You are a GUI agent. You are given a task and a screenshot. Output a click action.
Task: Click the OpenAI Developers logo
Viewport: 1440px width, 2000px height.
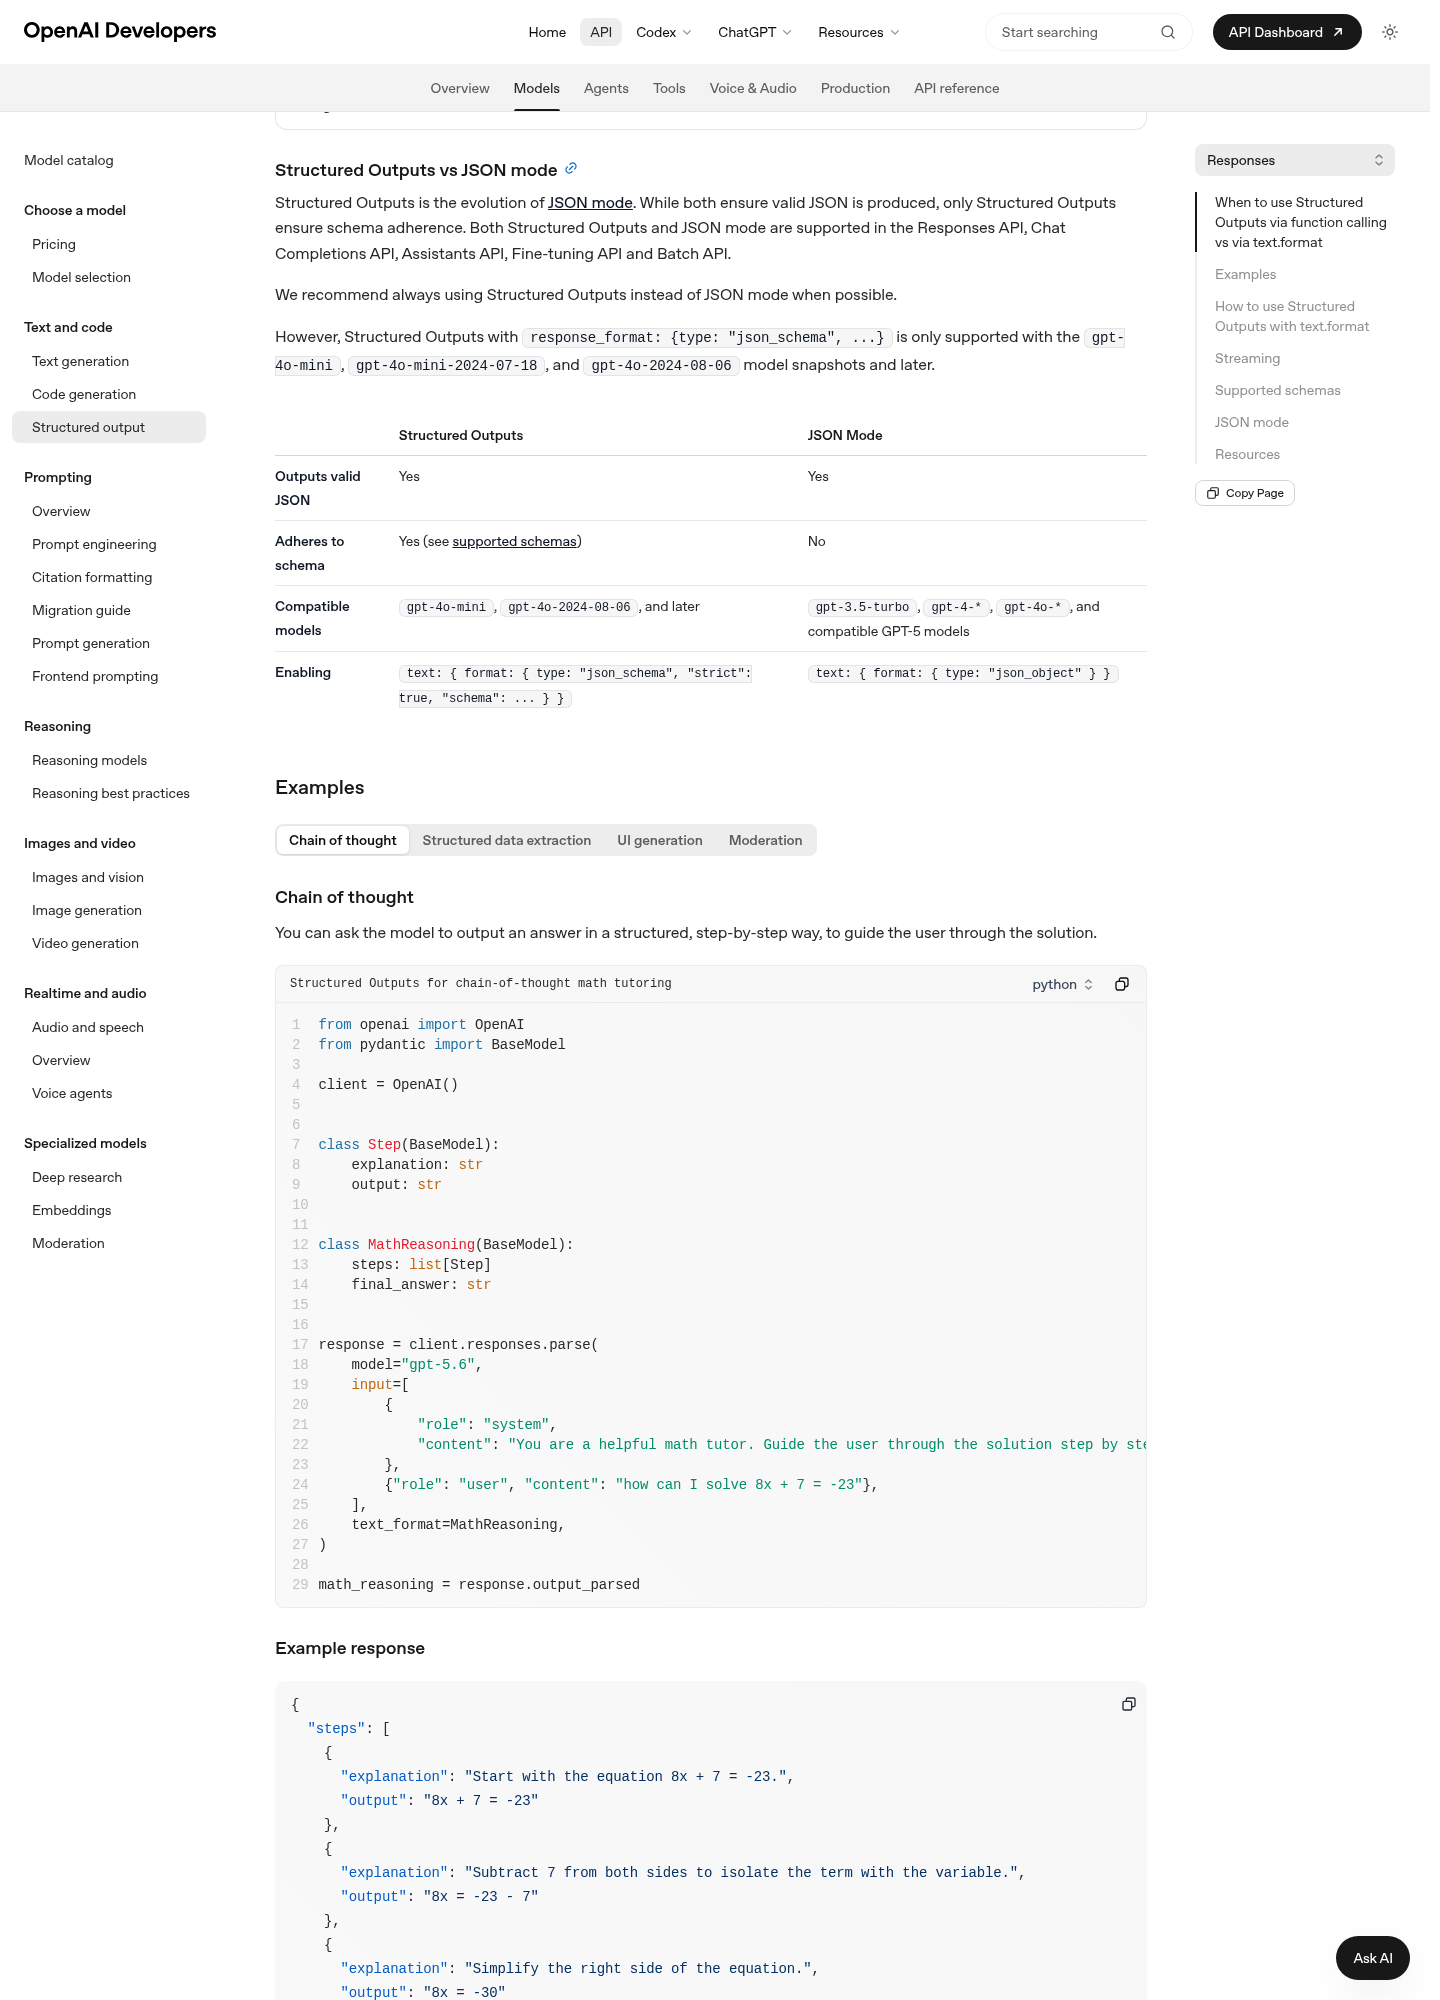(x=120, y=31)
